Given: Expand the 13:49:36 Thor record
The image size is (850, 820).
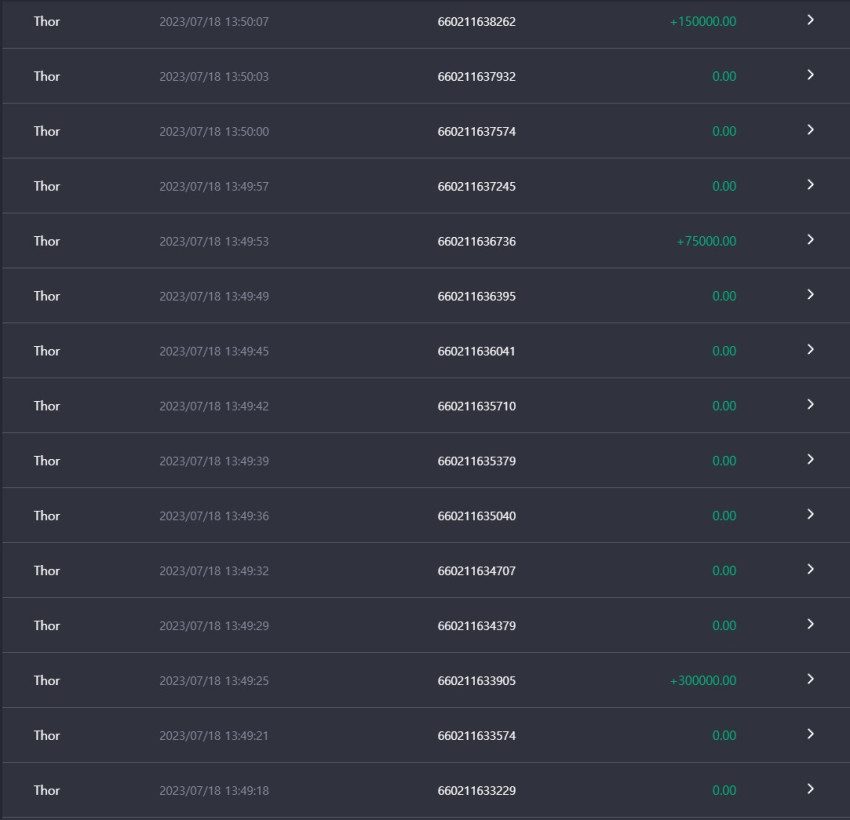Looking at the screenshot, I should [810, 514].
